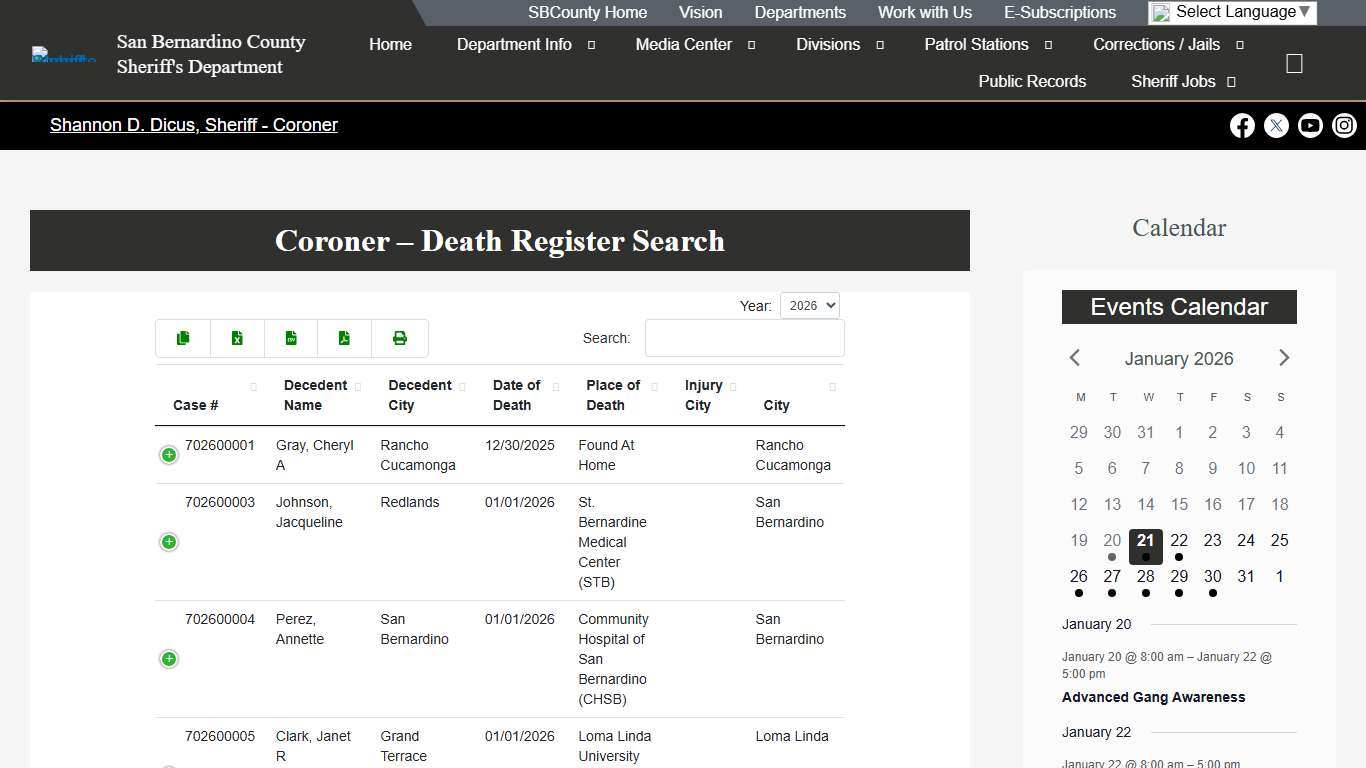
Task: Expand details for case 702600001
Action: [x=168, y=455]
